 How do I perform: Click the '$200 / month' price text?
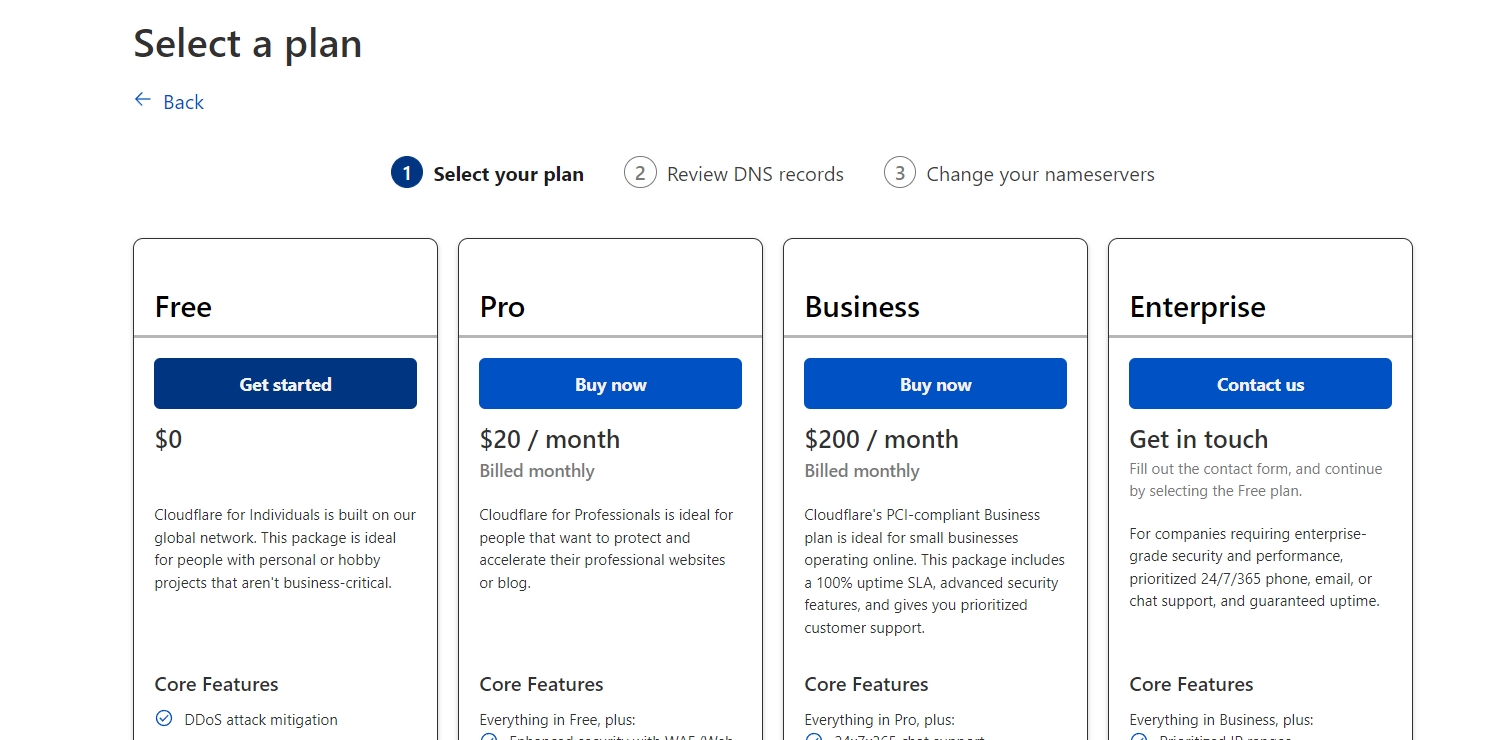[x=881, y=439]
